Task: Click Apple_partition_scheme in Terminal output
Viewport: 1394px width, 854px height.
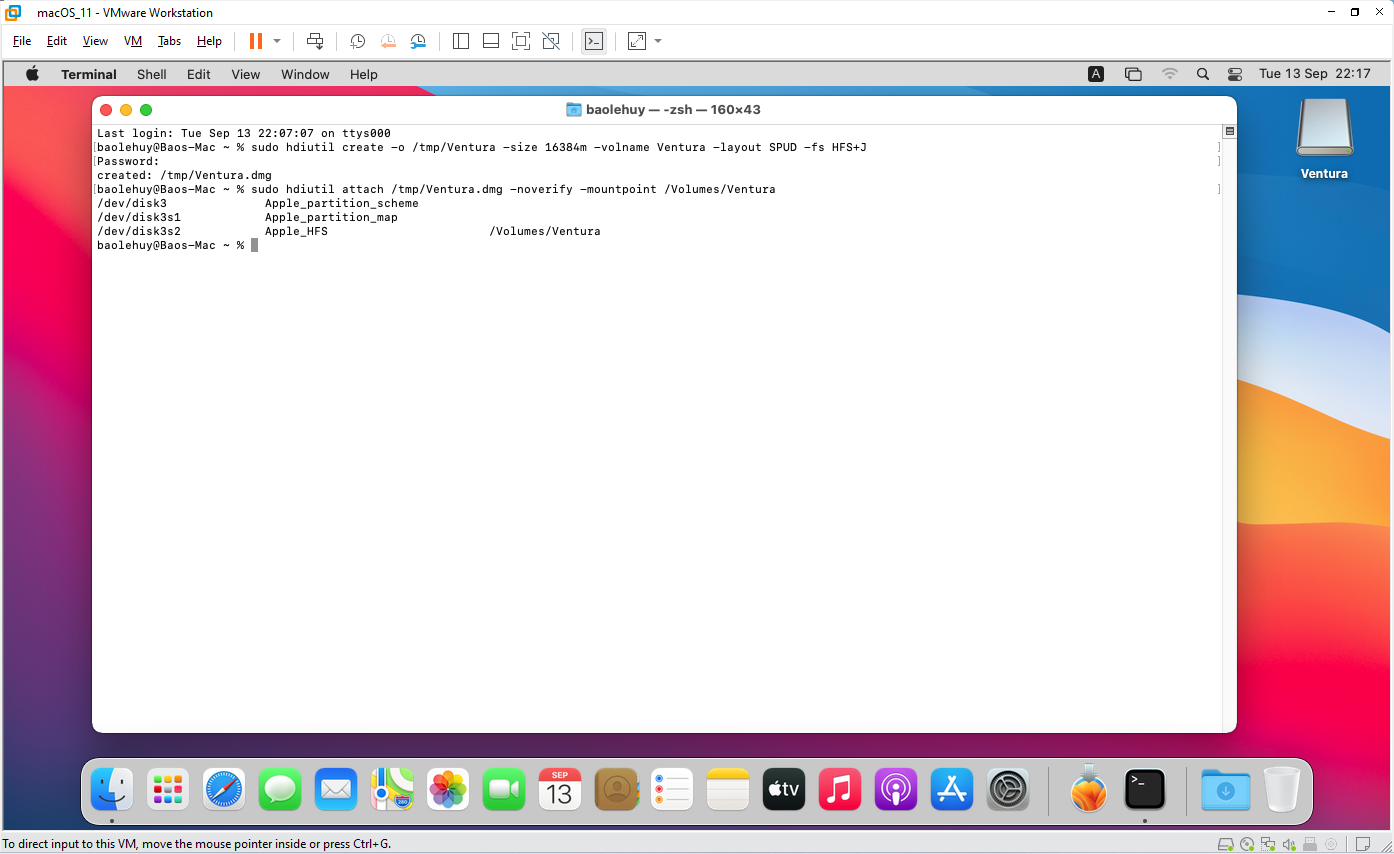Action: coord(341,203)
